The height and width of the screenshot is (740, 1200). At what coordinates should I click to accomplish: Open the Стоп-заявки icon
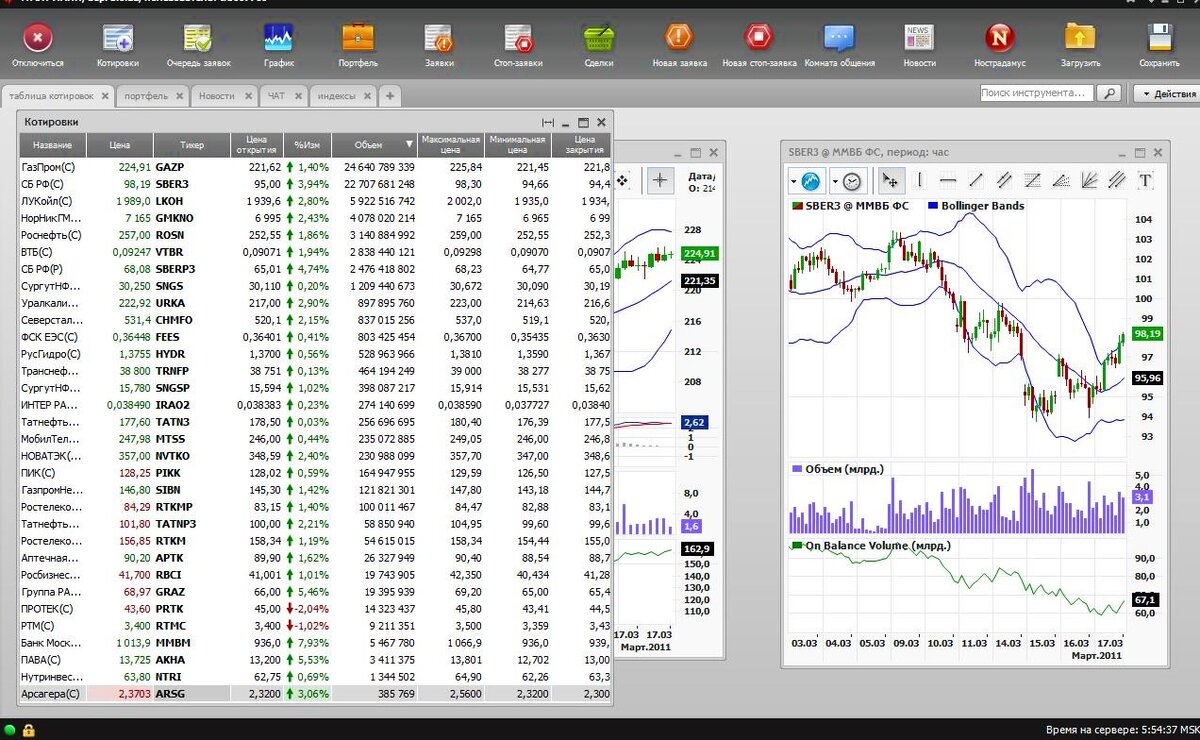click(x=518, y=38)
